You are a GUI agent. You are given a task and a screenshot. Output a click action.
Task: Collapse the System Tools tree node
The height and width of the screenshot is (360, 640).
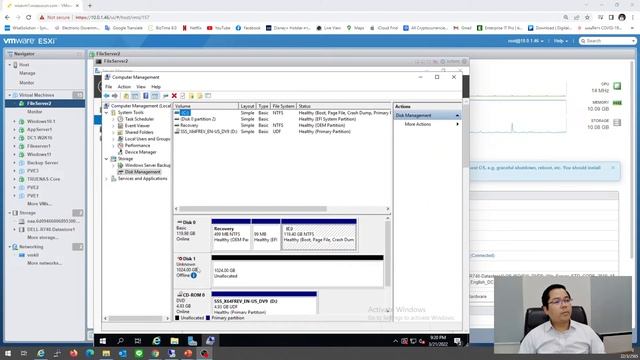[107, 113]
